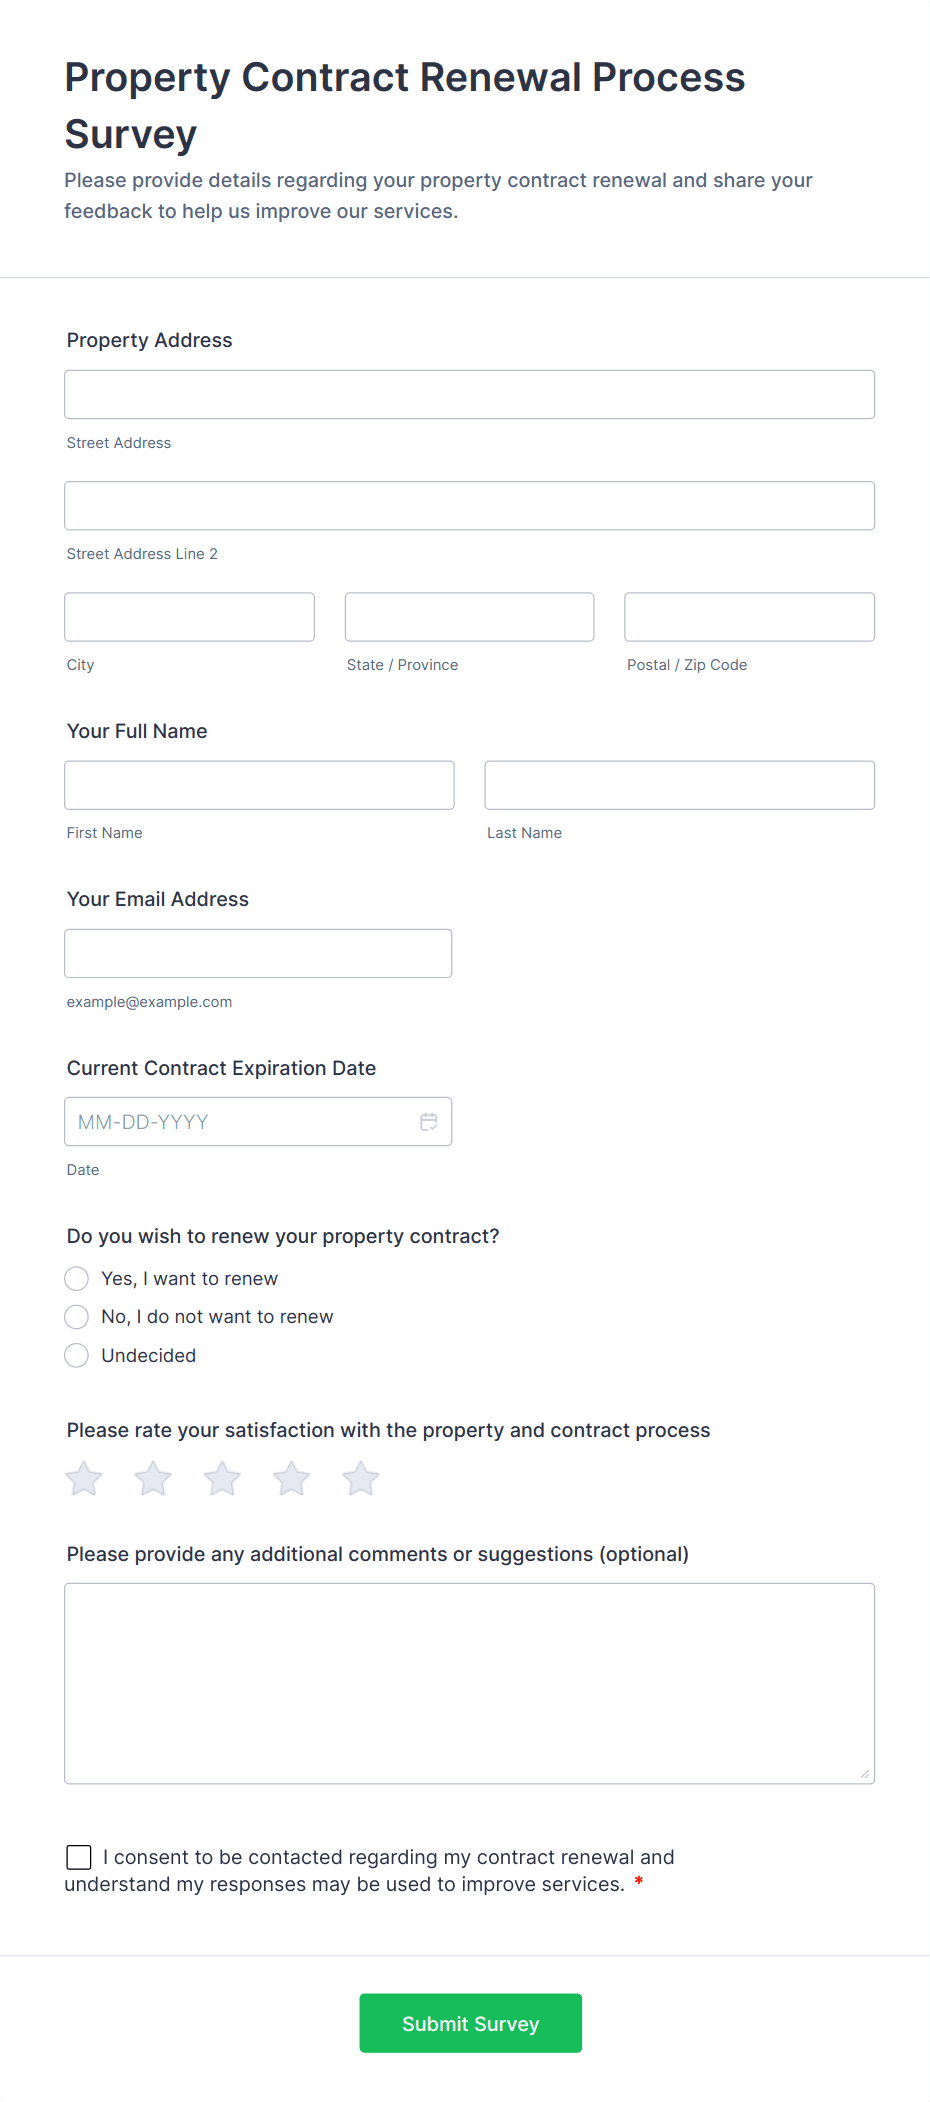This screenshot has width=930, height=2102.
Task: Select 'No, I do not want to renew'
Action: point(77,1317)
